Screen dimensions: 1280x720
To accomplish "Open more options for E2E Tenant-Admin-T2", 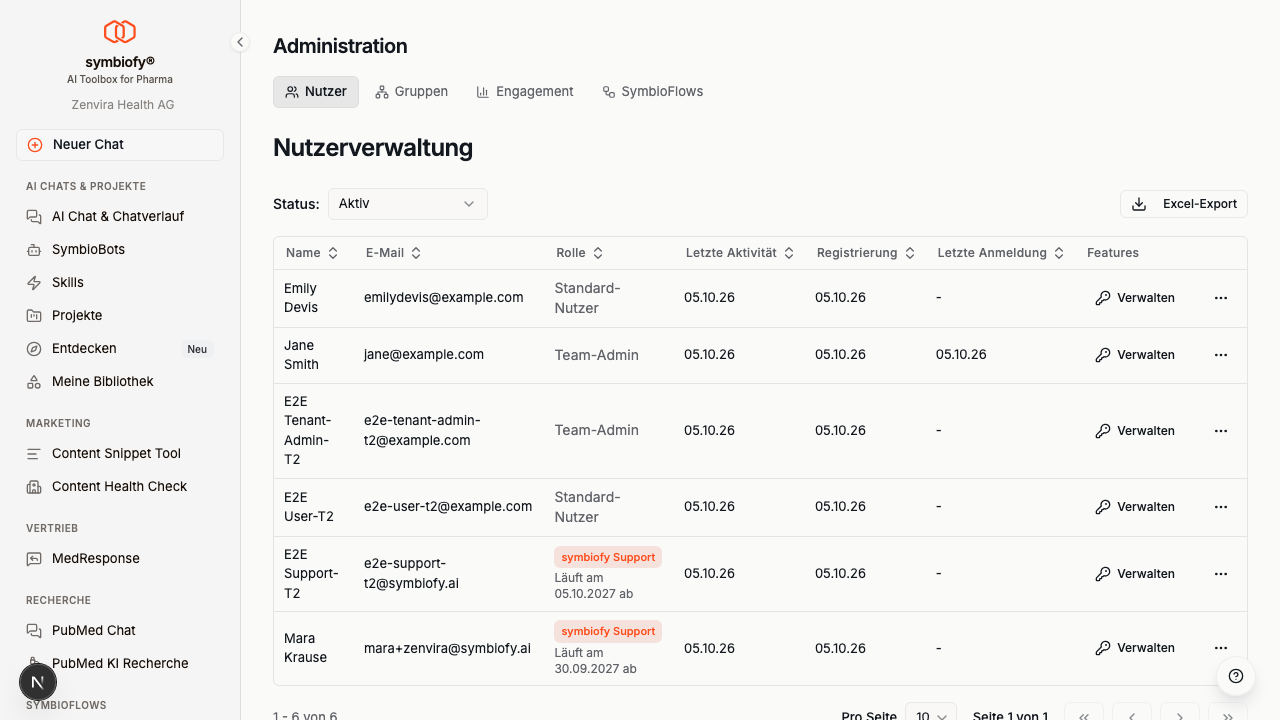I will tap(1221, 431).
